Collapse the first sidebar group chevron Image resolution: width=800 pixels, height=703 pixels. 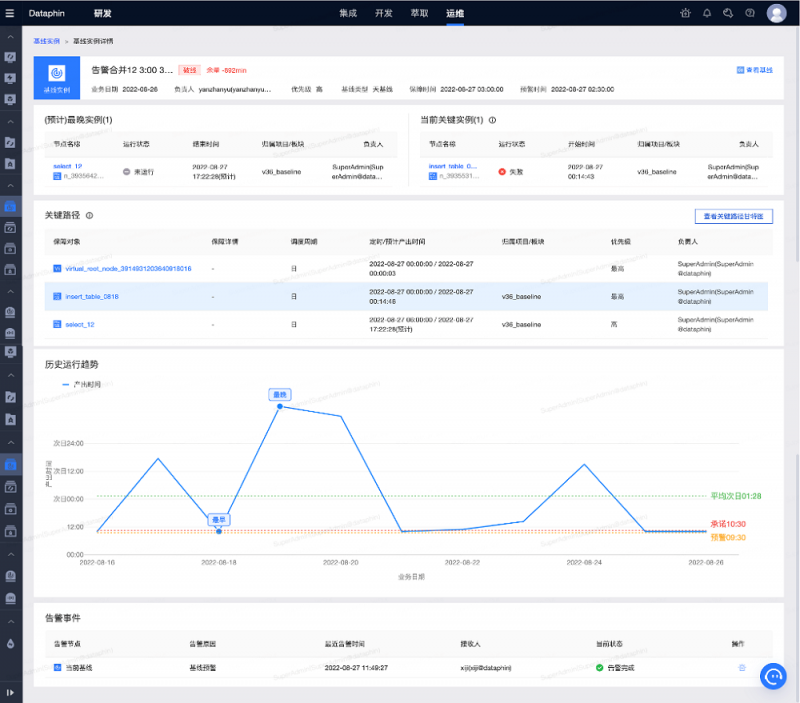[10, 38]
